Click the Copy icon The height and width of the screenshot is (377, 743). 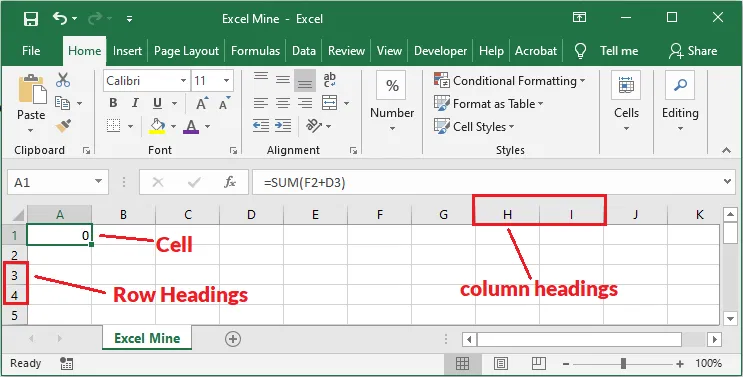pos(62,103)
